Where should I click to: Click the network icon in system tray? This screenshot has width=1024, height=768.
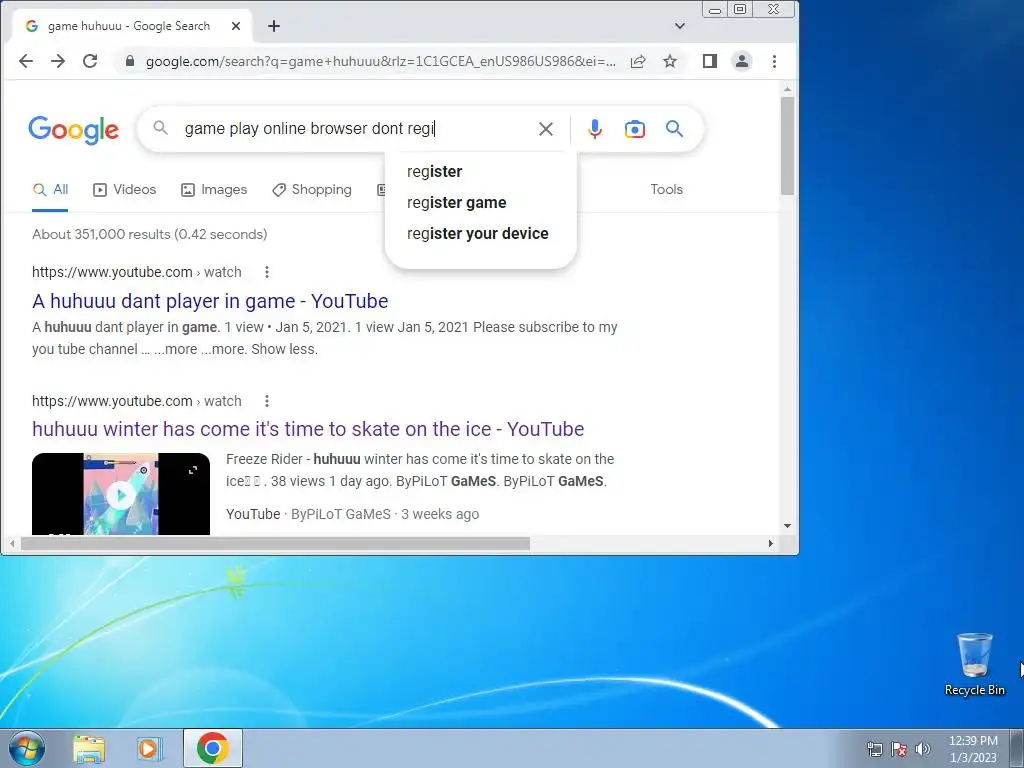(874, 749)
